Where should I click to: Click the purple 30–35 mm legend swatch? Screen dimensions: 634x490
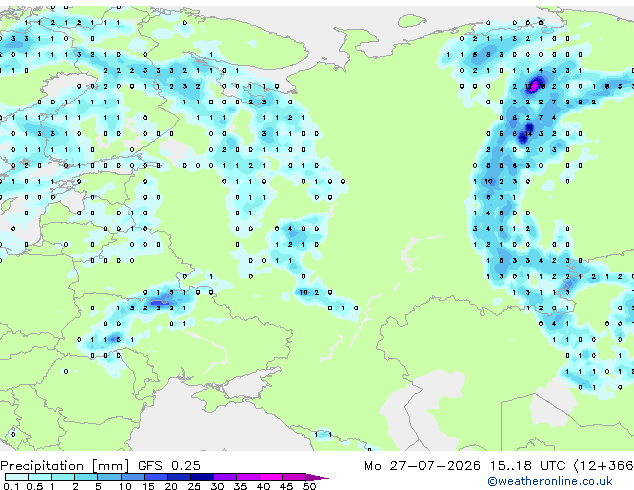tap(225, 477)
